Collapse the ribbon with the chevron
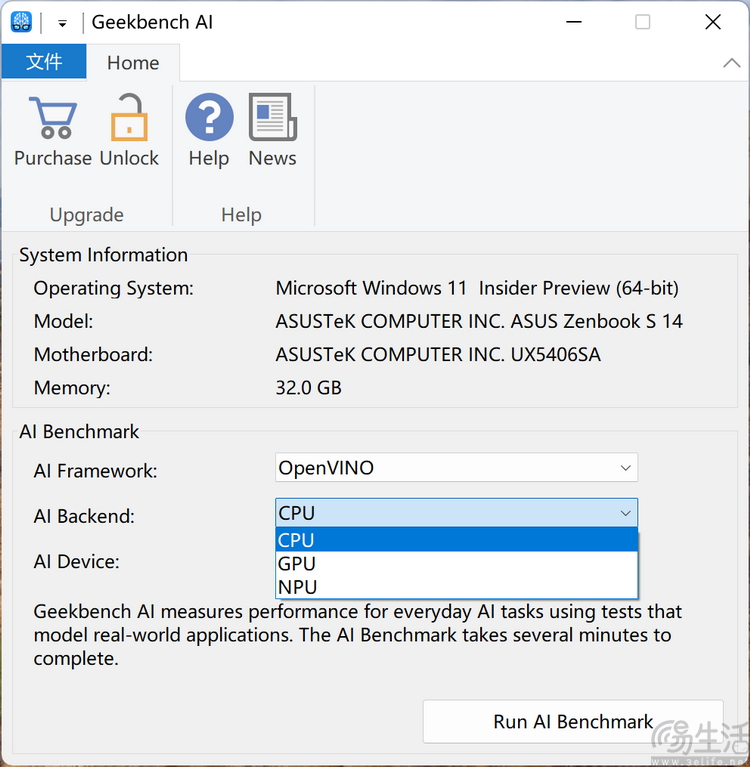The image size is (750, 767). point(731,63)
